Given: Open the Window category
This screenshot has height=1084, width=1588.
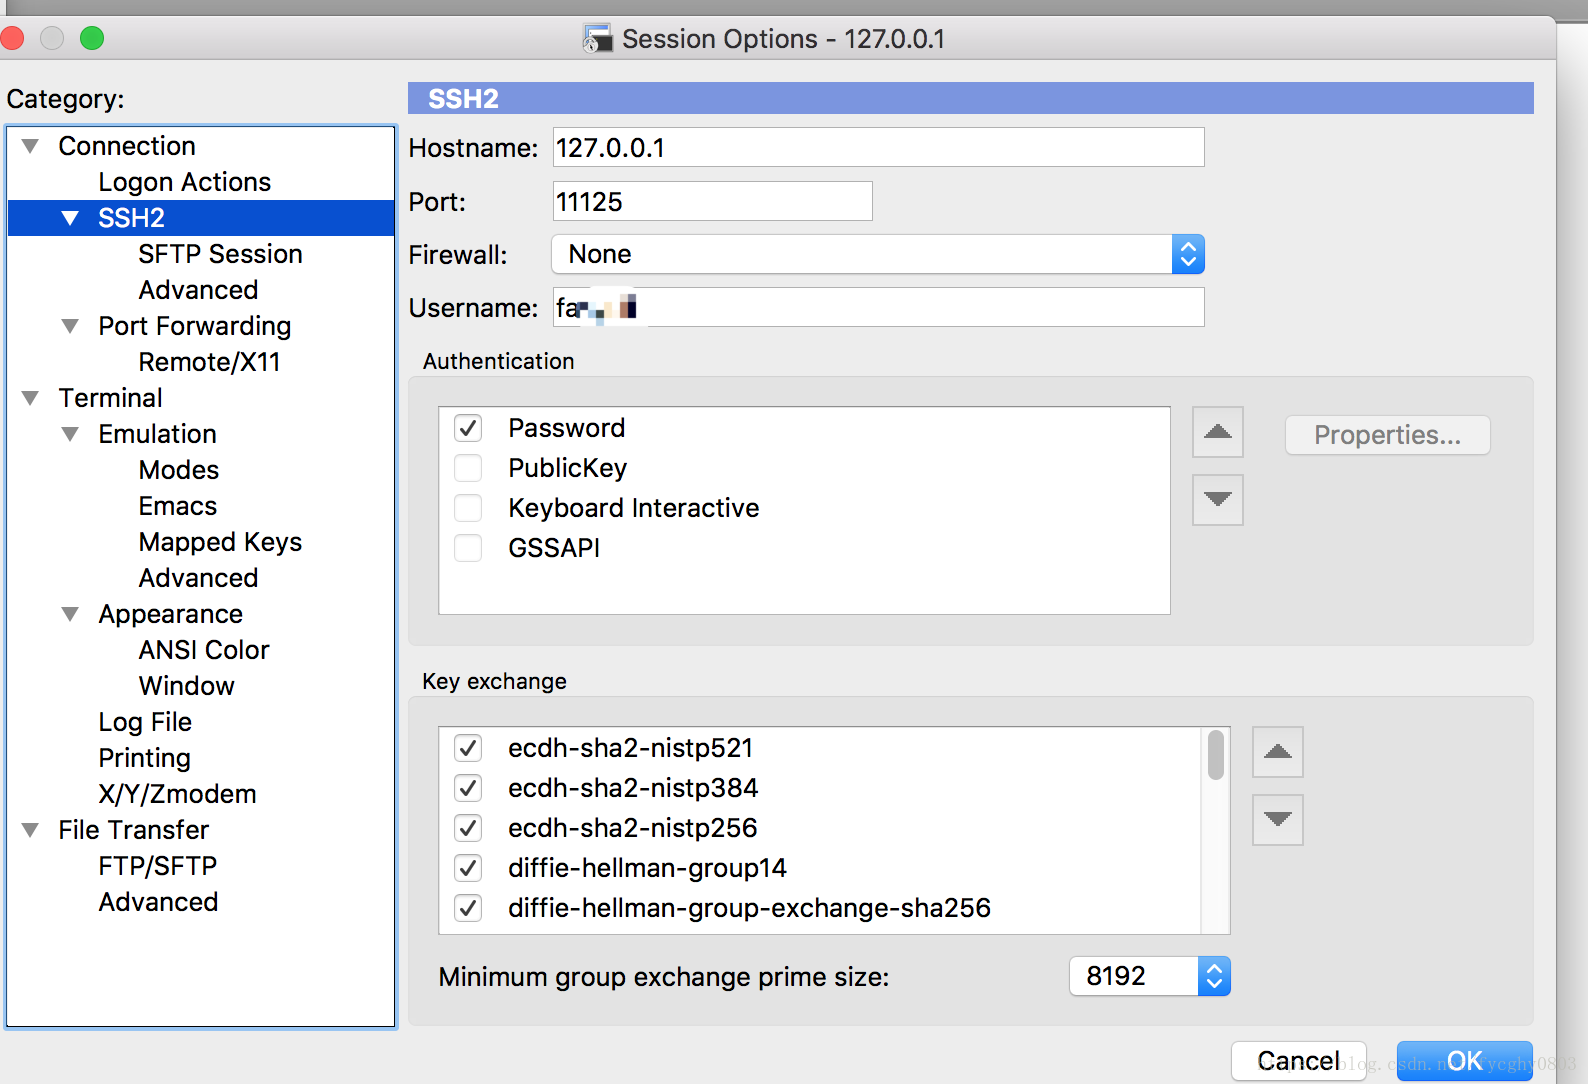Looking at the screenshot, I should (187, 686).
